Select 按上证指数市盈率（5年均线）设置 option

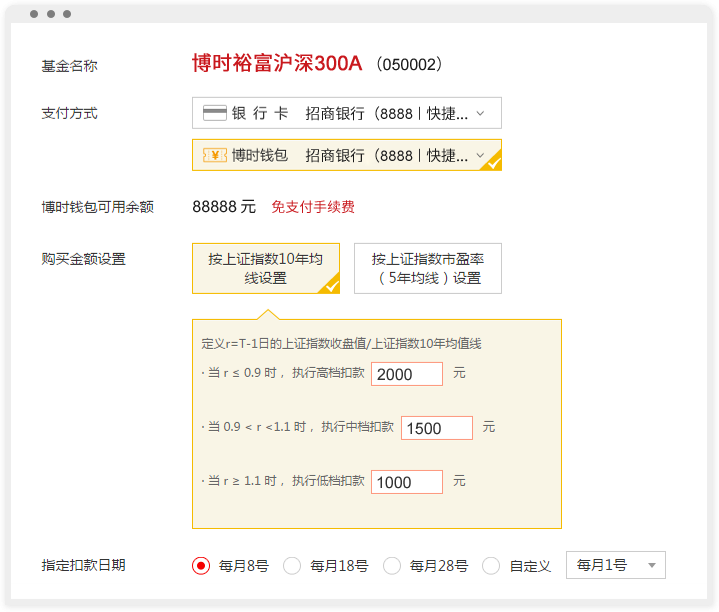428,269
